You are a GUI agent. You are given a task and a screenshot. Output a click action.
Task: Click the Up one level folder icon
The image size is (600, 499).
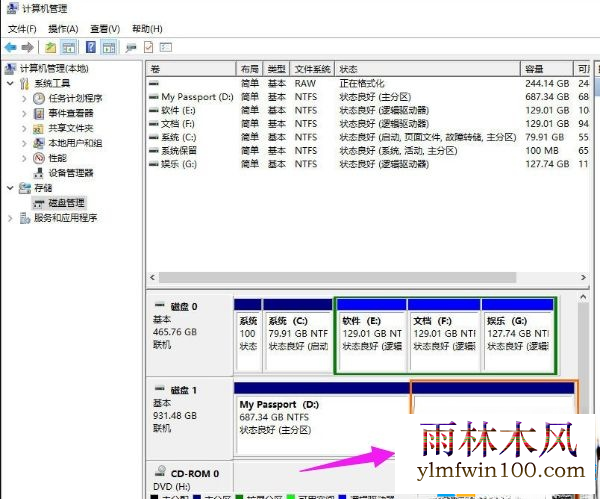click(x=51, y=47)
